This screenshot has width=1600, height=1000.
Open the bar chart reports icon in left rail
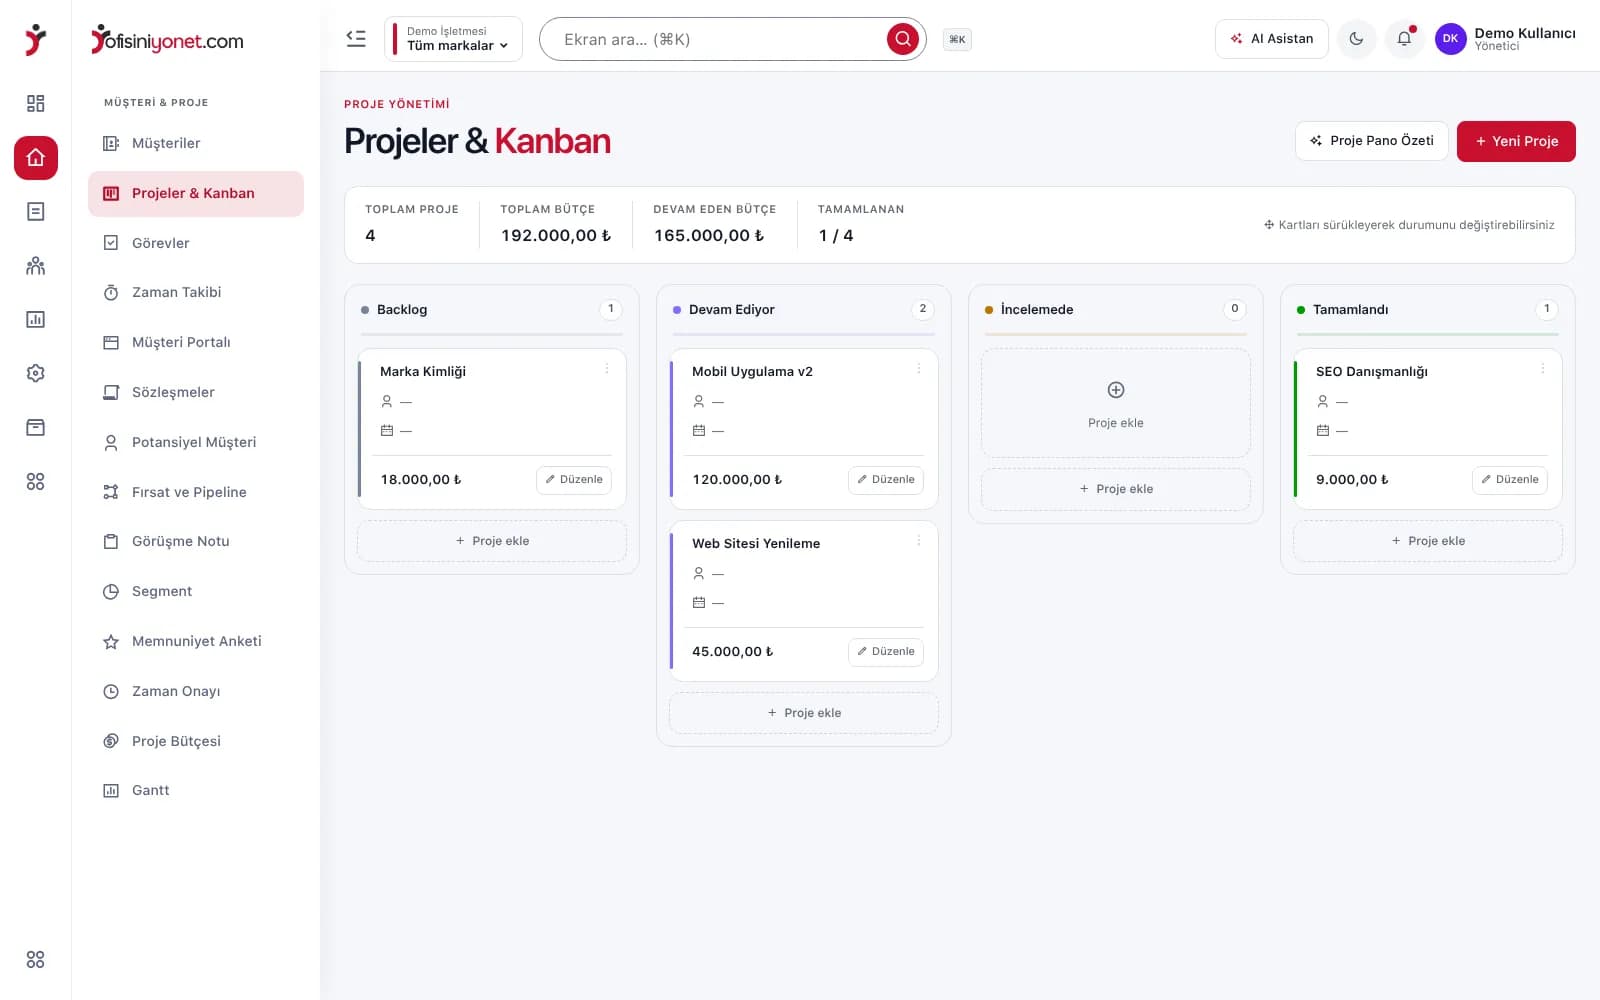pos(35,319)
